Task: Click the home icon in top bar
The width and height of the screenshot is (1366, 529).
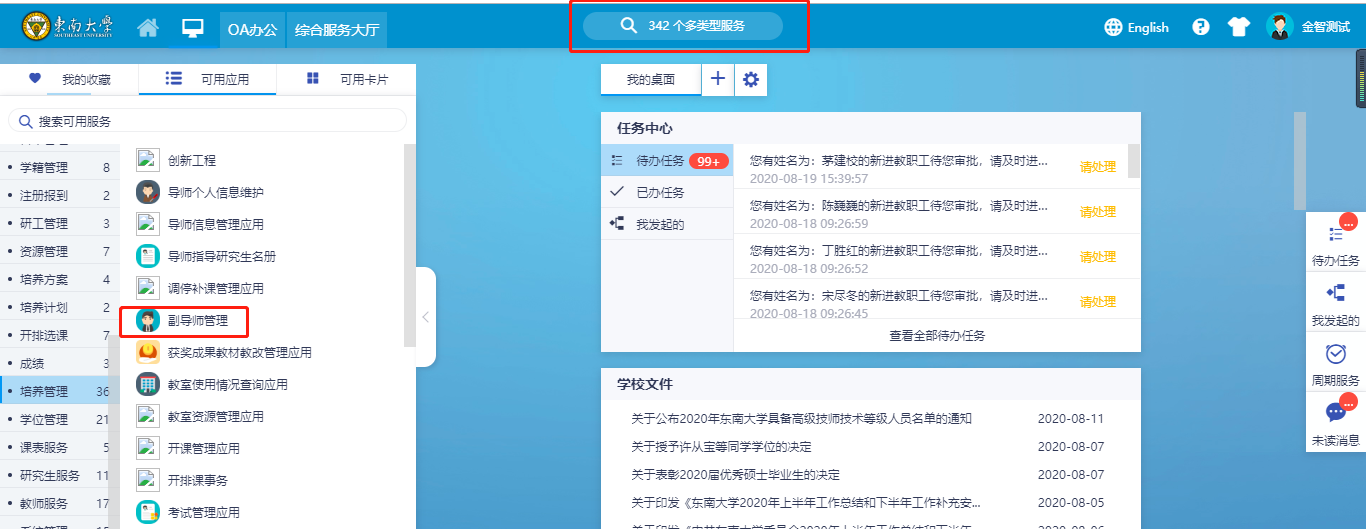Action: click(x=148, y=28)
